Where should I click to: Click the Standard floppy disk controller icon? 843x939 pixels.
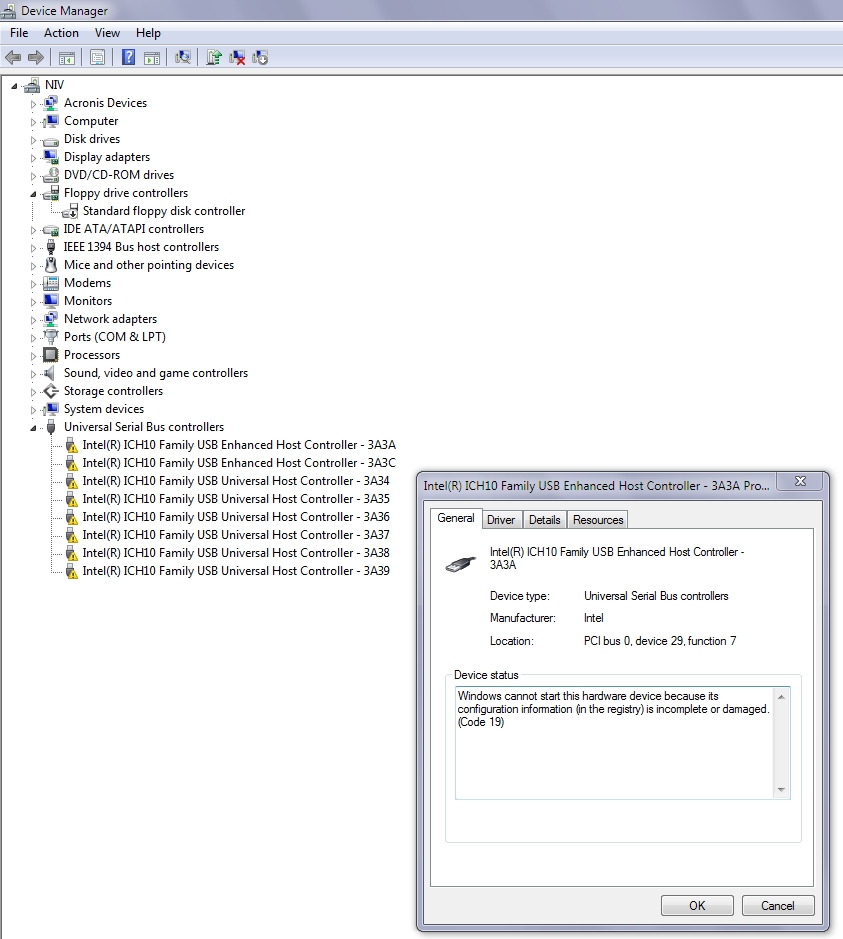click(x=70, y=211)
